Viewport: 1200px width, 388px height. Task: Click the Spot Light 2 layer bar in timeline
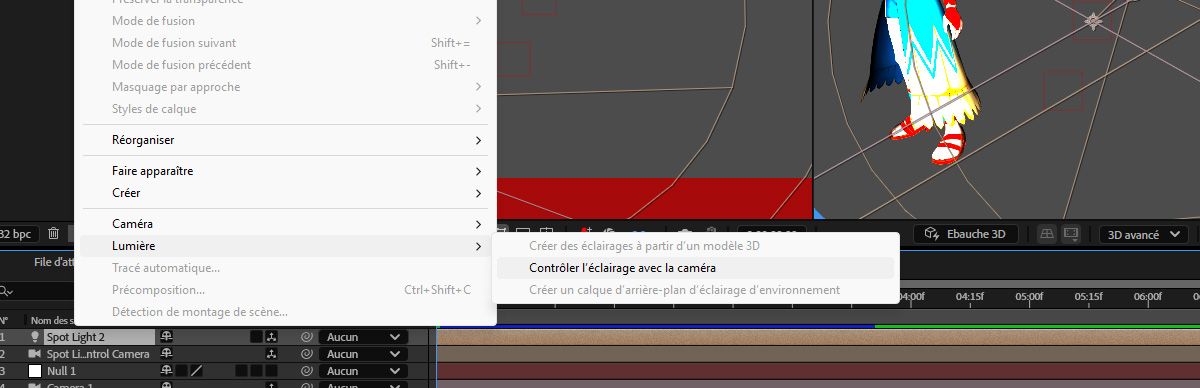click(818, 337)
